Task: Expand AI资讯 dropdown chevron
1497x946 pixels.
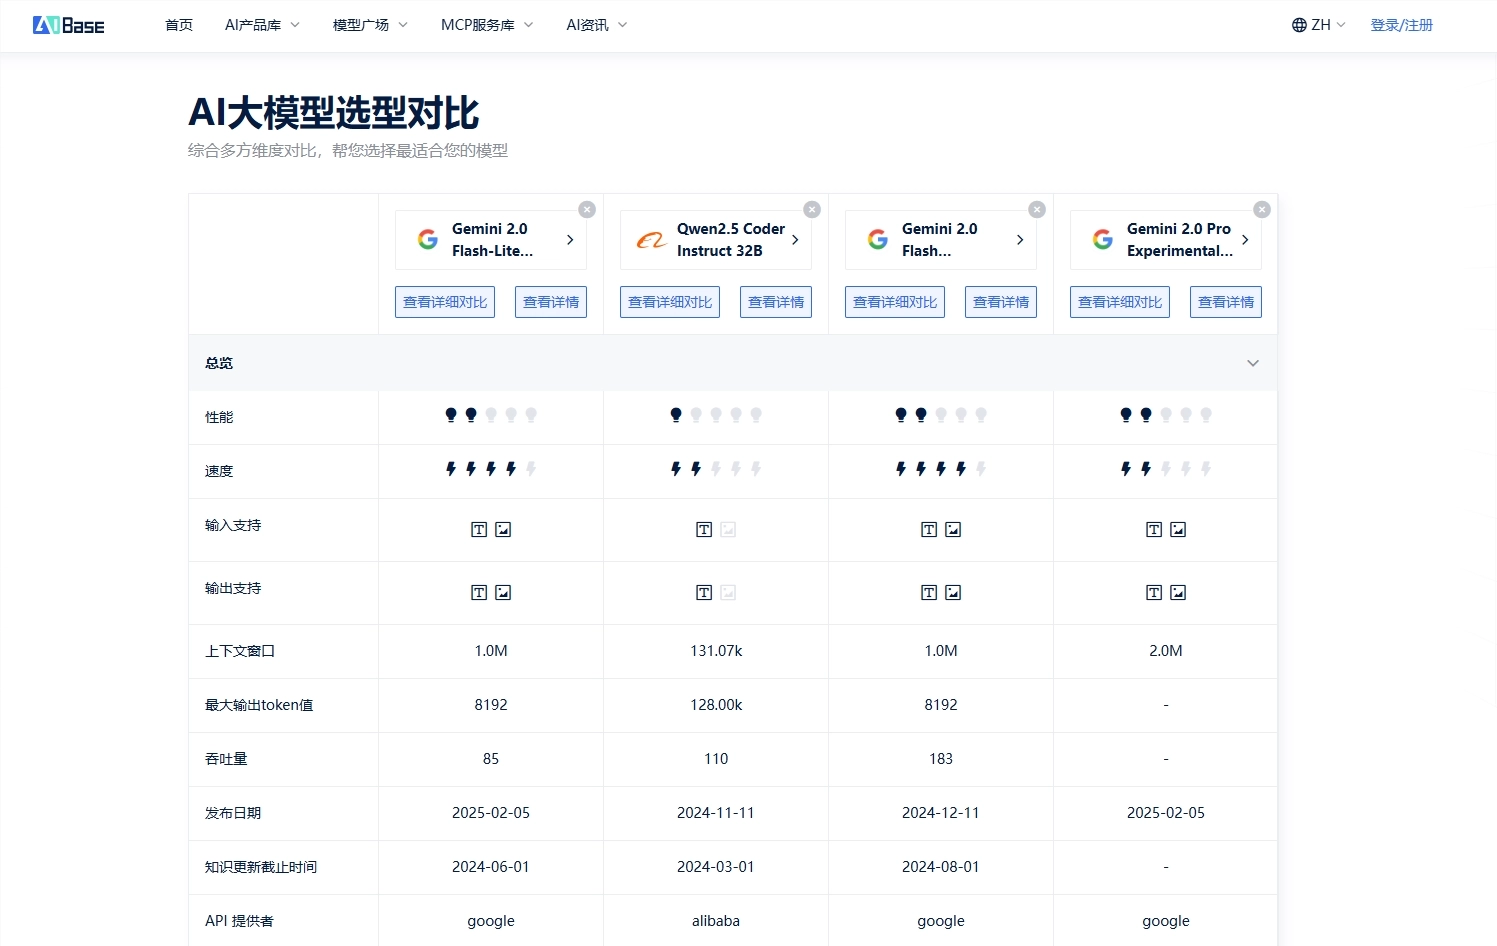Action: coord(622,25)
